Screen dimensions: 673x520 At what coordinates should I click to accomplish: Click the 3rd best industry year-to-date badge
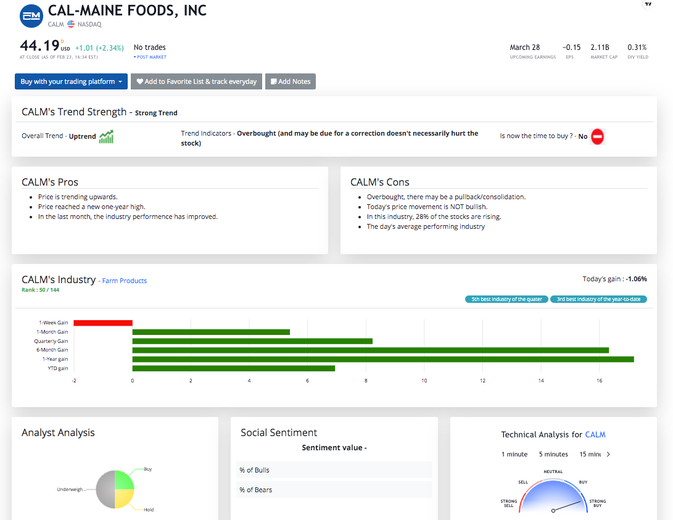(x=599, y=299)
